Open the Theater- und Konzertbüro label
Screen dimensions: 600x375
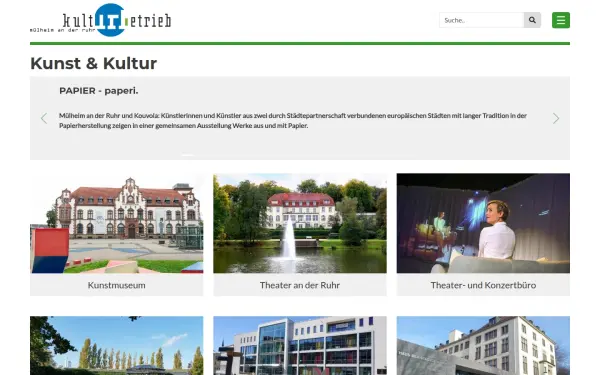click(x=483, y=285)
